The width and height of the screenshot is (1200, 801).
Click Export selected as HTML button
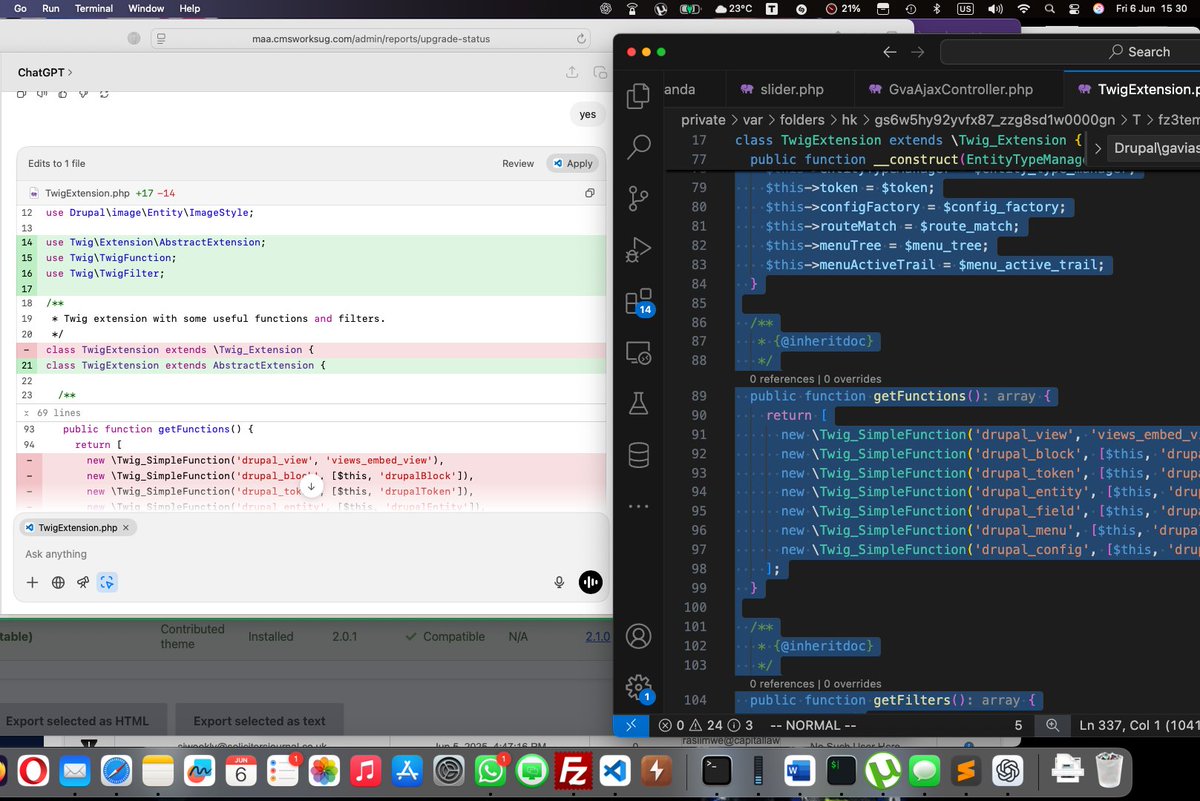point(77,721)
